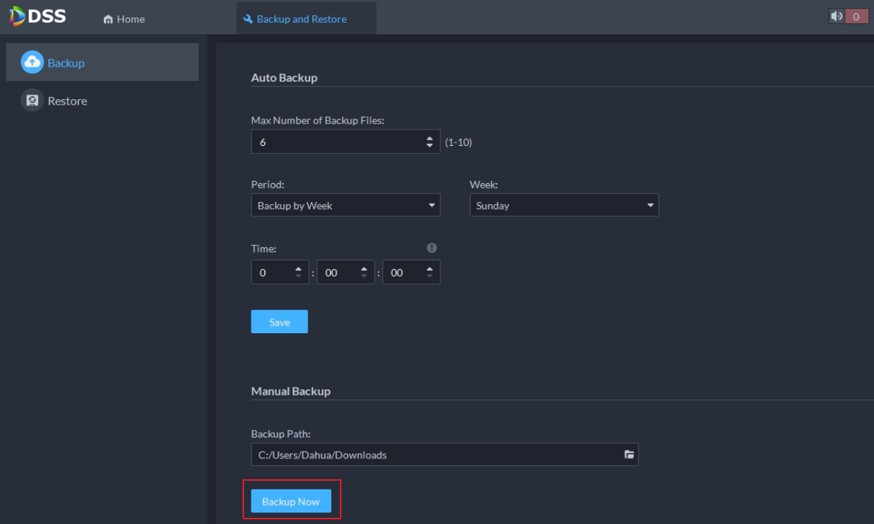The width and height of the screenshot is (874, 524).
Task: Click the Save button
Action: [x=279, y=322]
